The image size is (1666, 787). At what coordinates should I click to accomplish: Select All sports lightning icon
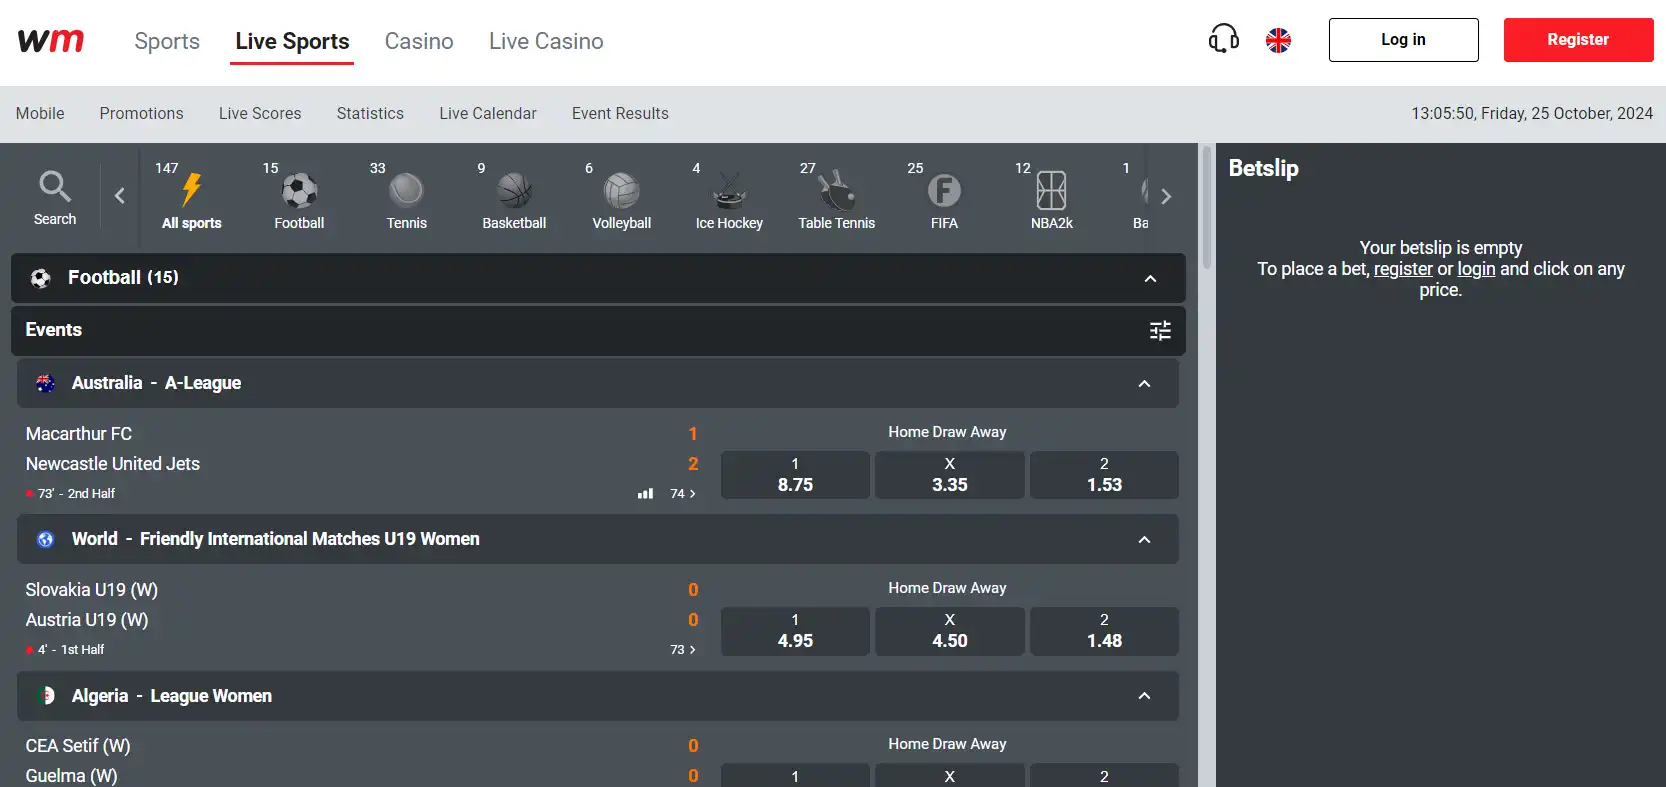(192, 189)
